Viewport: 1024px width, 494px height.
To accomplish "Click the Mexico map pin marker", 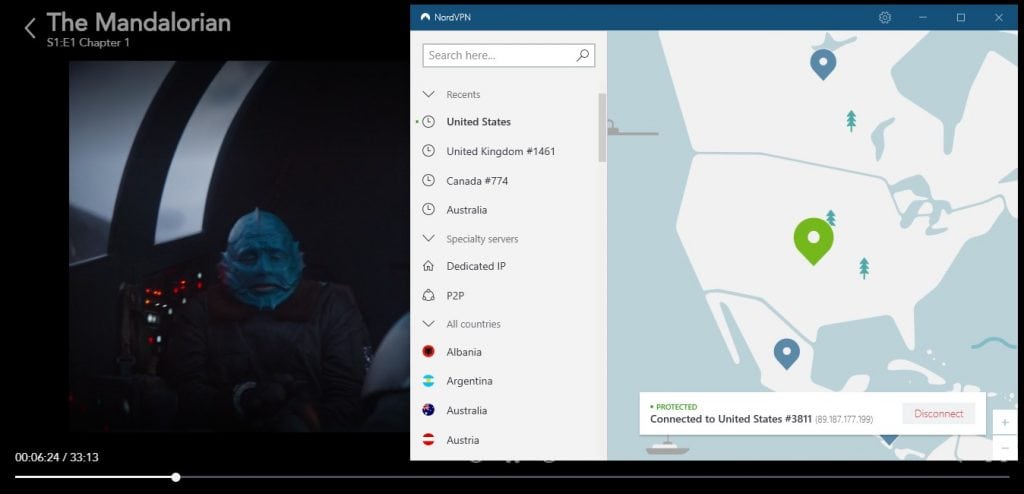I will click(786, 353).
